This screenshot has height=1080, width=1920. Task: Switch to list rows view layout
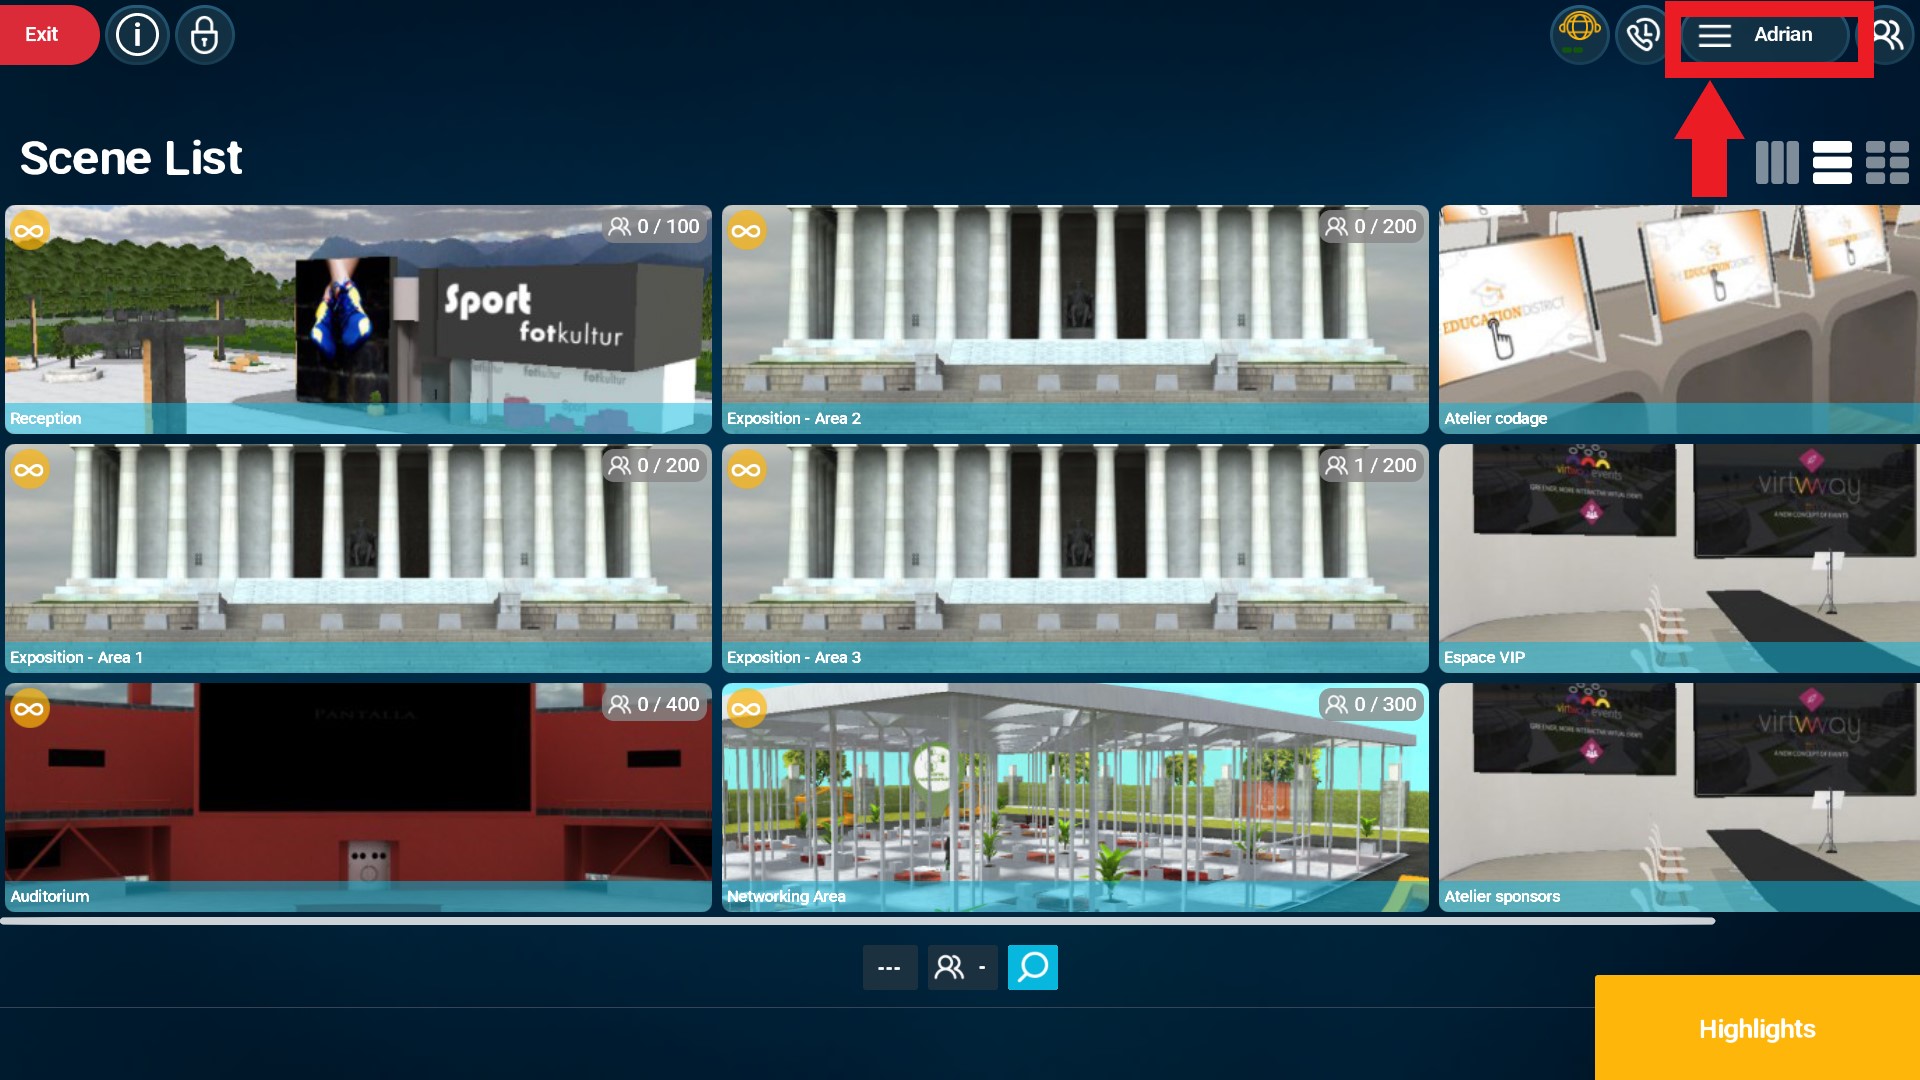[x=1832, y=162]
